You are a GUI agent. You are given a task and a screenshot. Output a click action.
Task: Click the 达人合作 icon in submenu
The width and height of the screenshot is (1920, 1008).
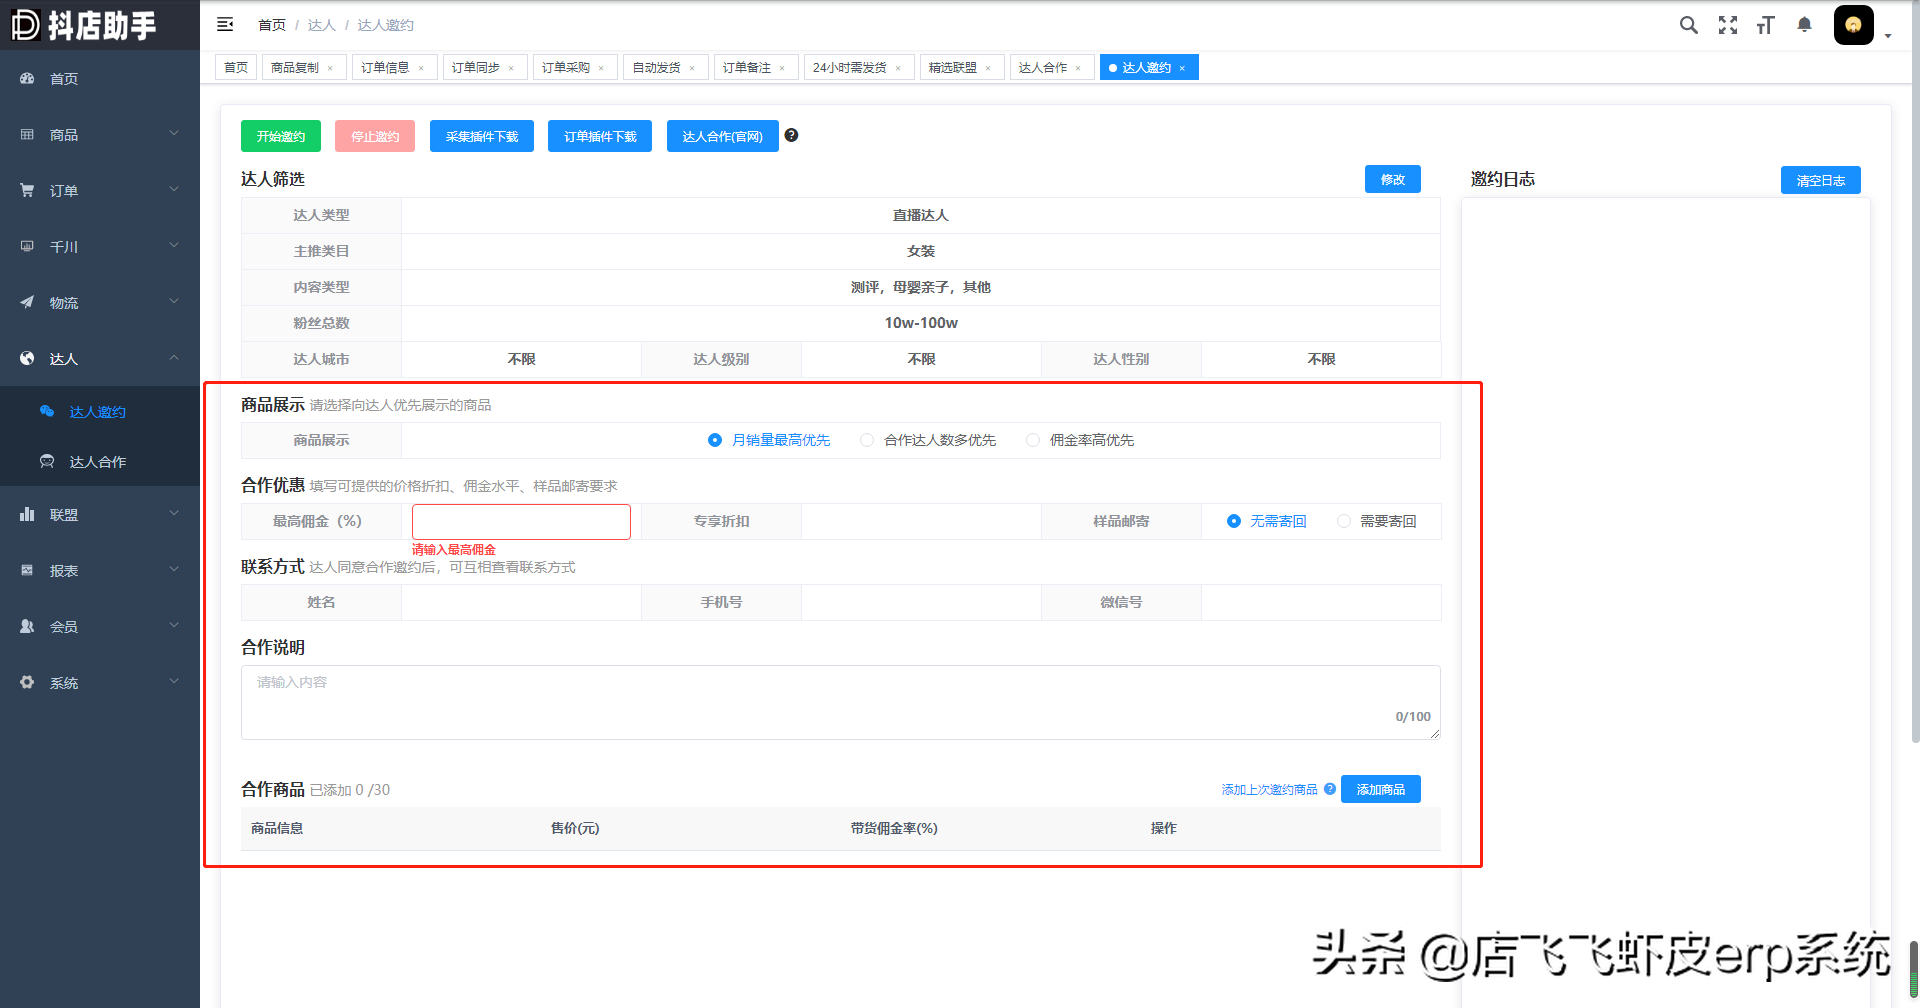[46, 461]
